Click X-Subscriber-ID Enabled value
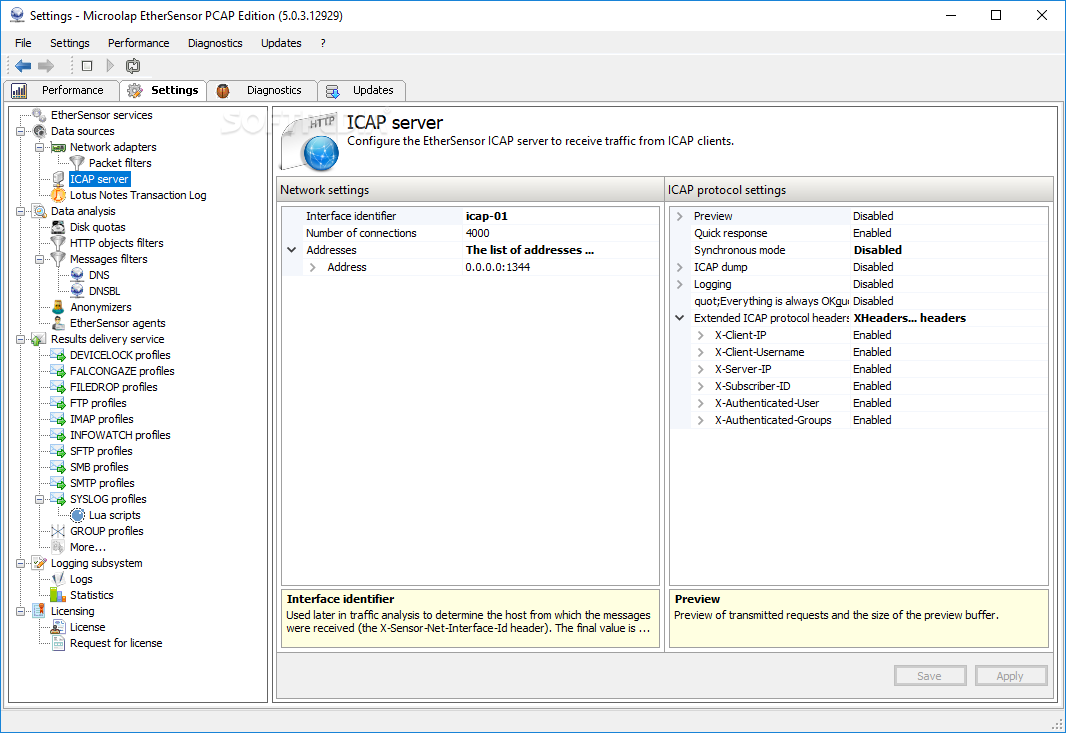The height and width of the screenshot is (733, 1066). pyautogui.click(x=872, y=386)
